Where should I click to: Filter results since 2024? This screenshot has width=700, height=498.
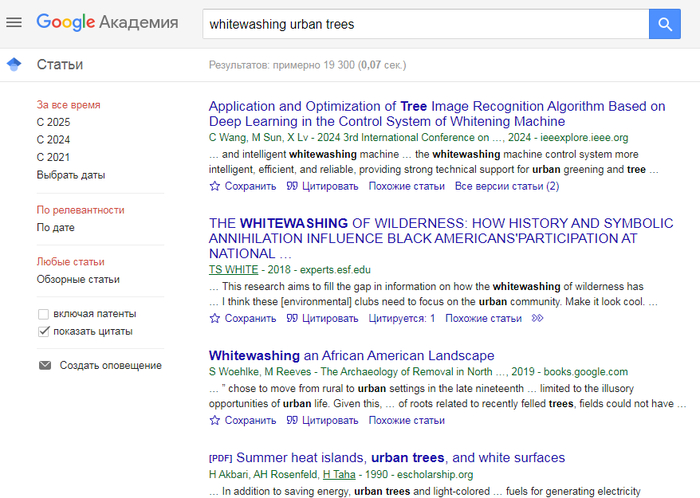53,140
